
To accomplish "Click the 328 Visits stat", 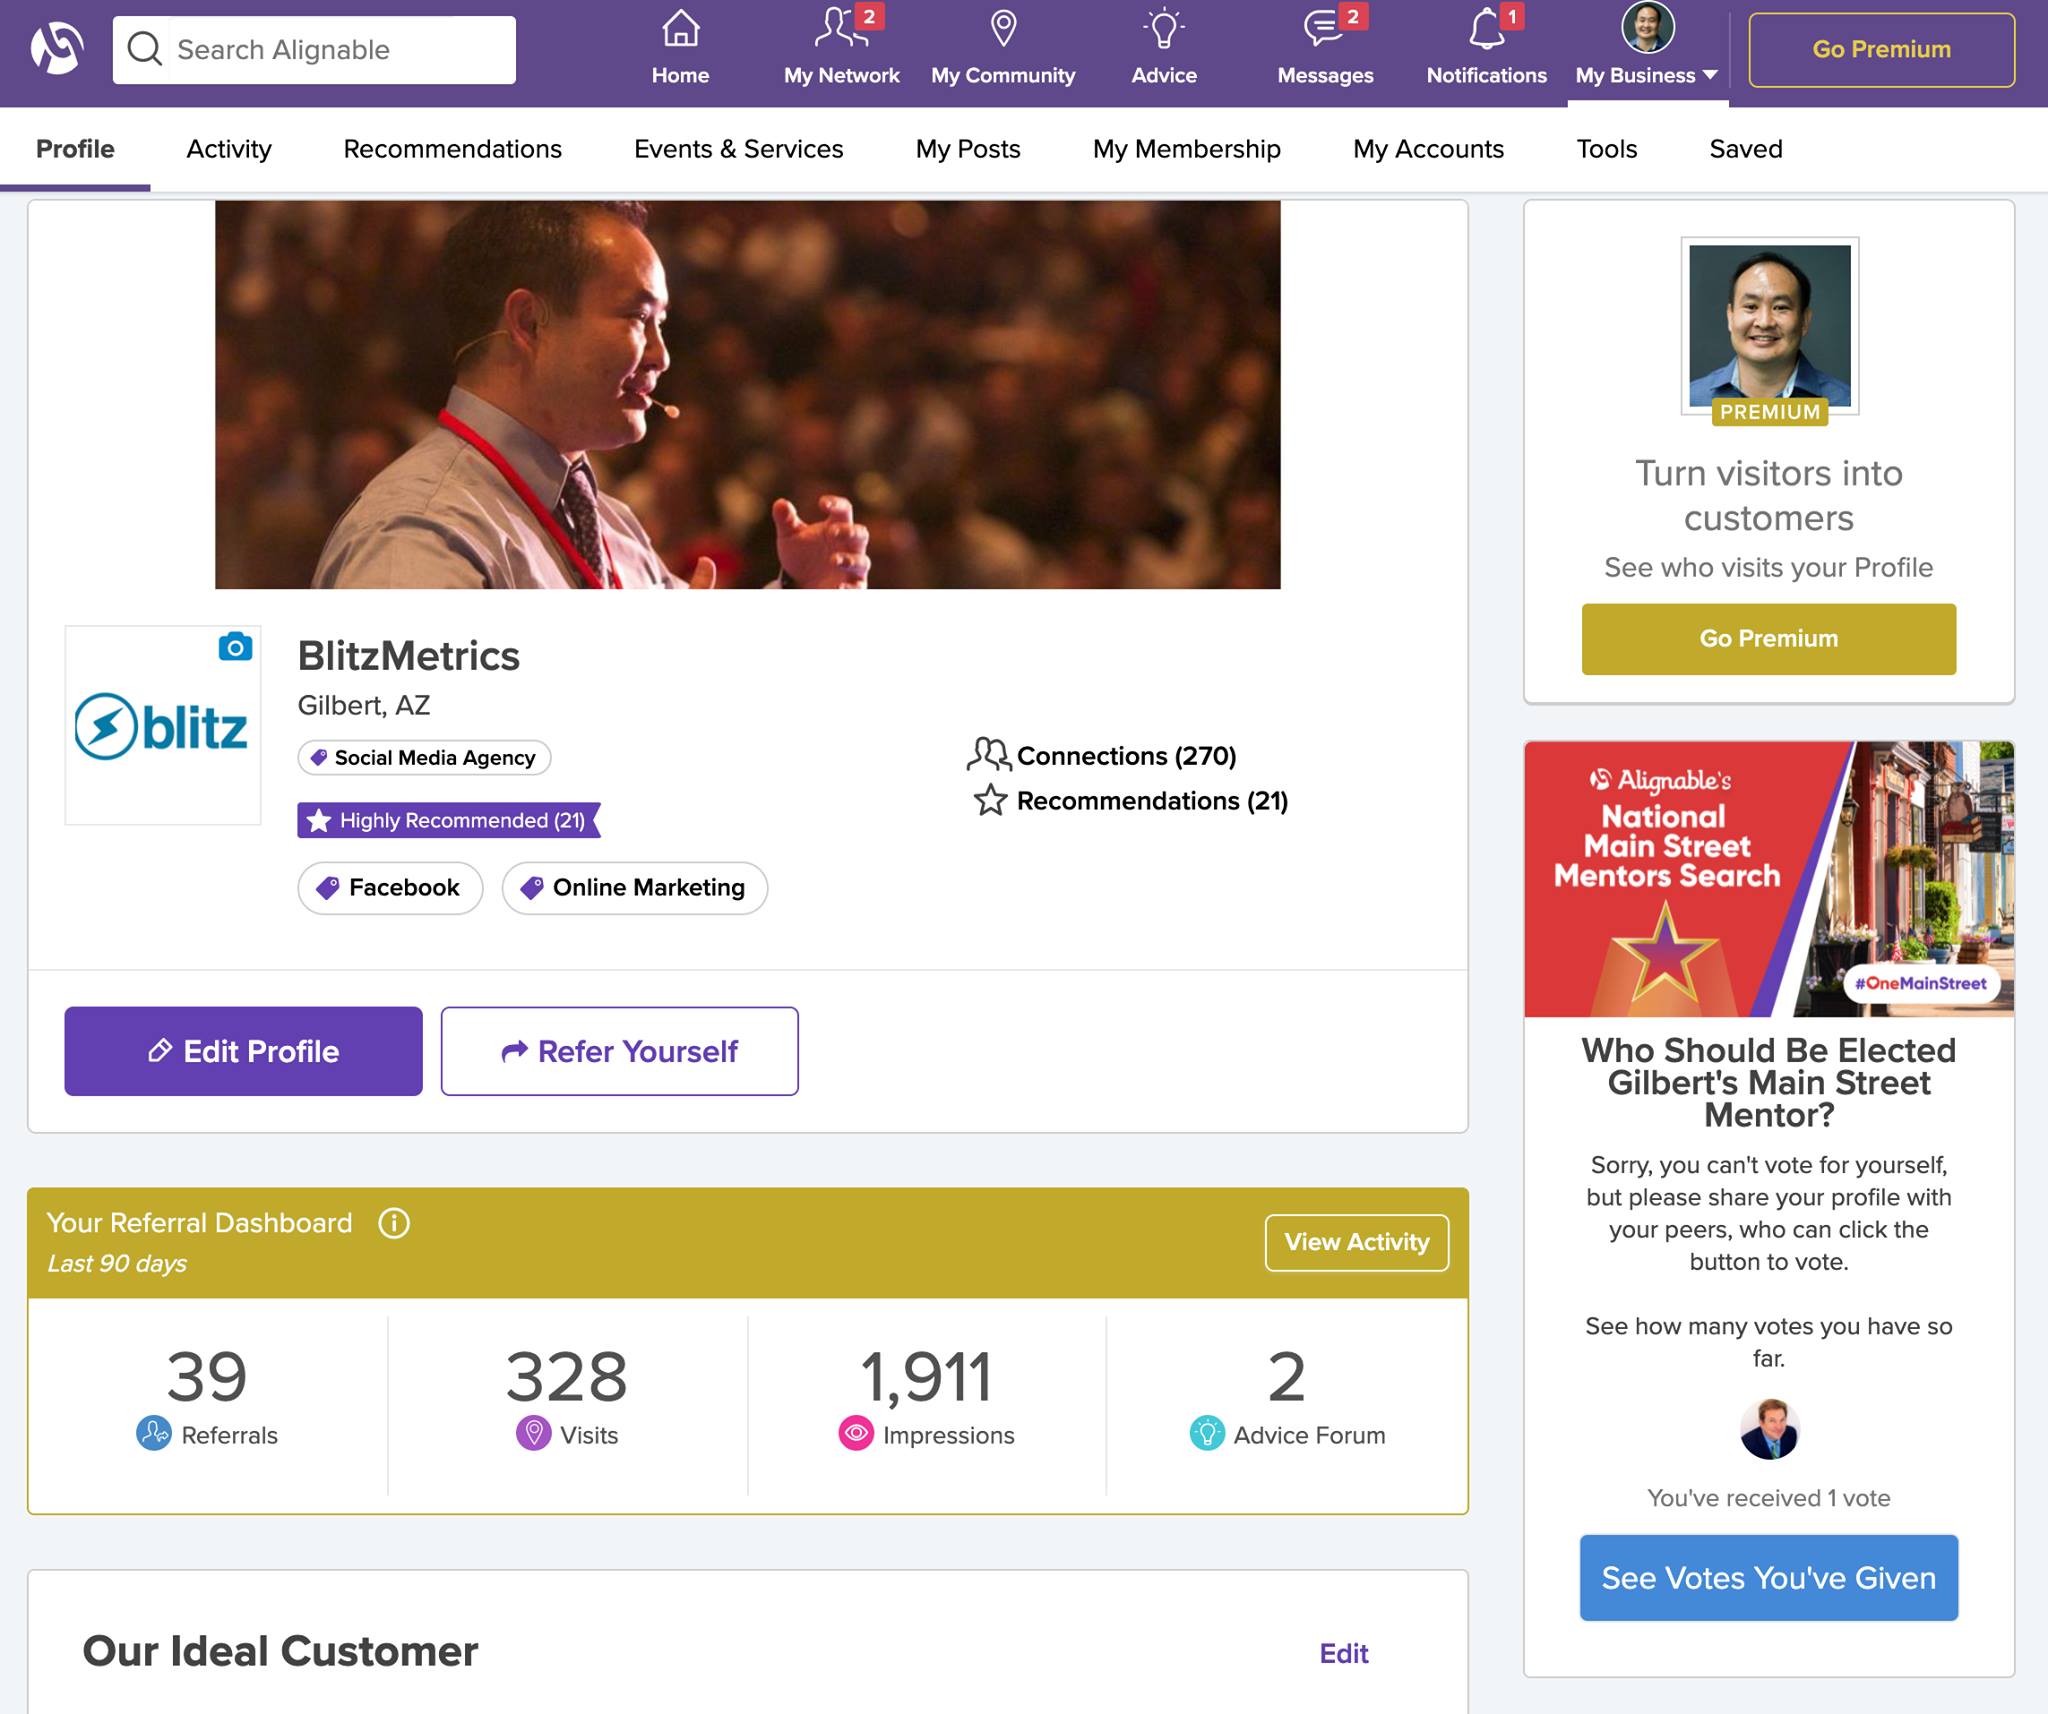I will point(566,1398).
